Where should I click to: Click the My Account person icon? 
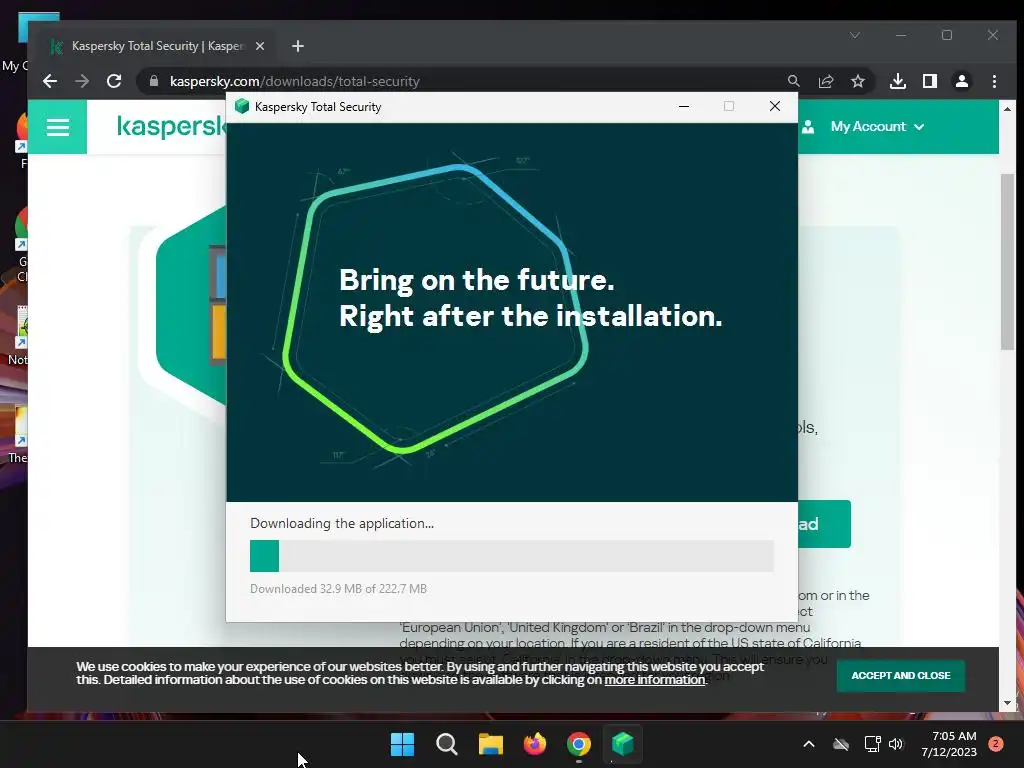coord(808,127)
